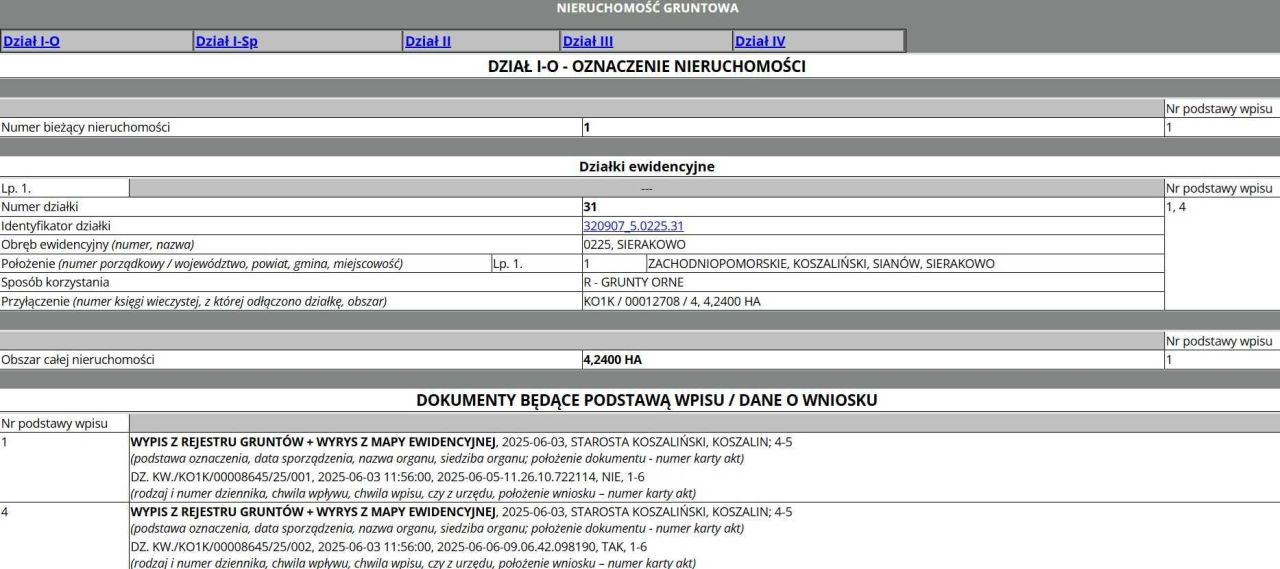Click 'Nr podstawy wpisu' header above documents list
This screenshot has width=1280, height=569.
point(54,424)
